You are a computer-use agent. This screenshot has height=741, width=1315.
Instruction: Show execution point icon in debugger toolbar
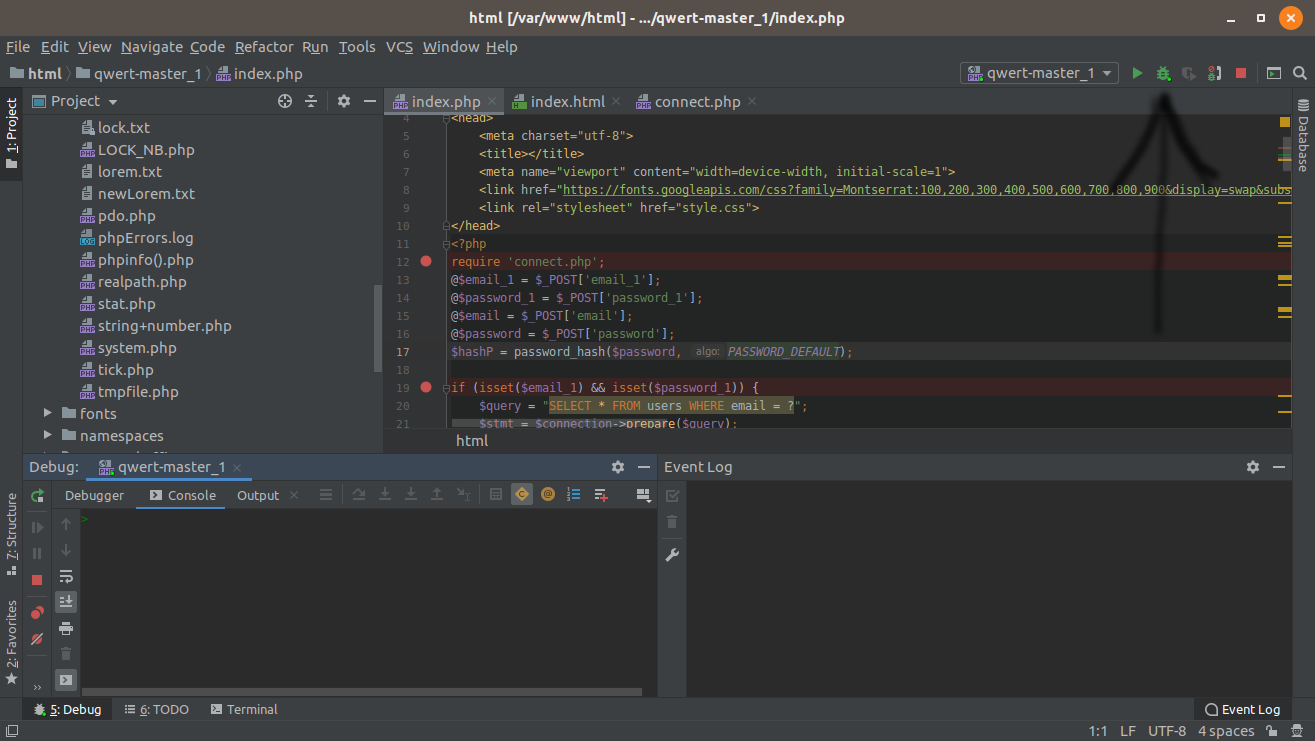[x=326, y=495]
